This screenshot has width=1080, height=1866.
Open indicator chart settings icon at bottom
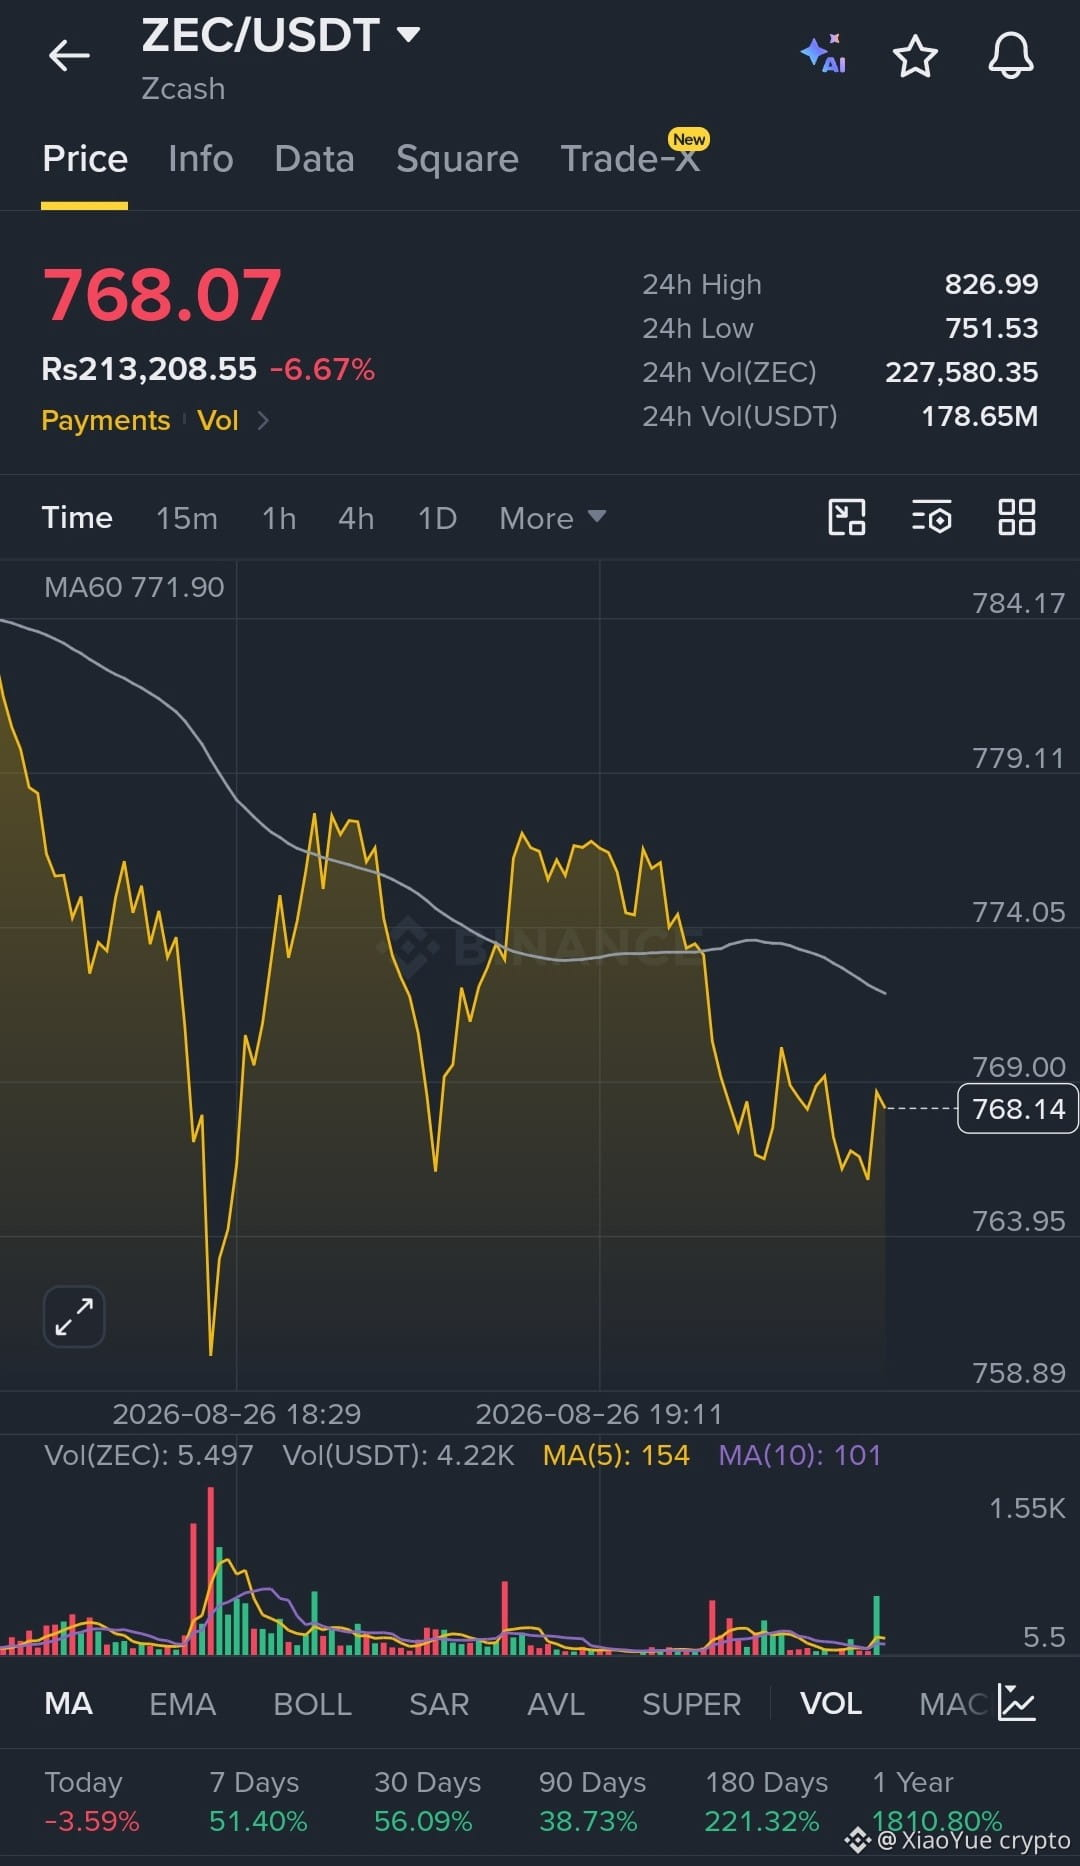(x=1016, y=1702)
